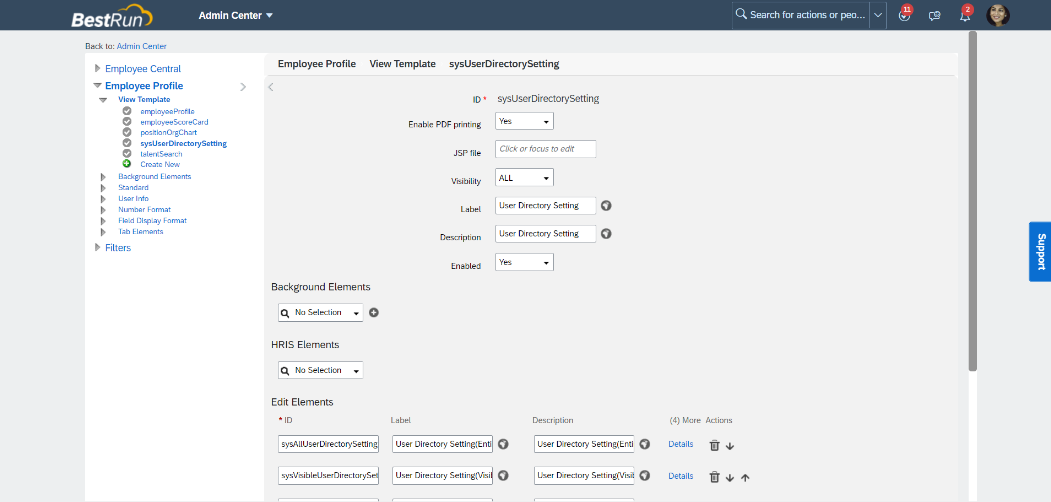Click Create New template
Image resolution: width=1051 pixels, height=502 pixels.
pos(160,164)
